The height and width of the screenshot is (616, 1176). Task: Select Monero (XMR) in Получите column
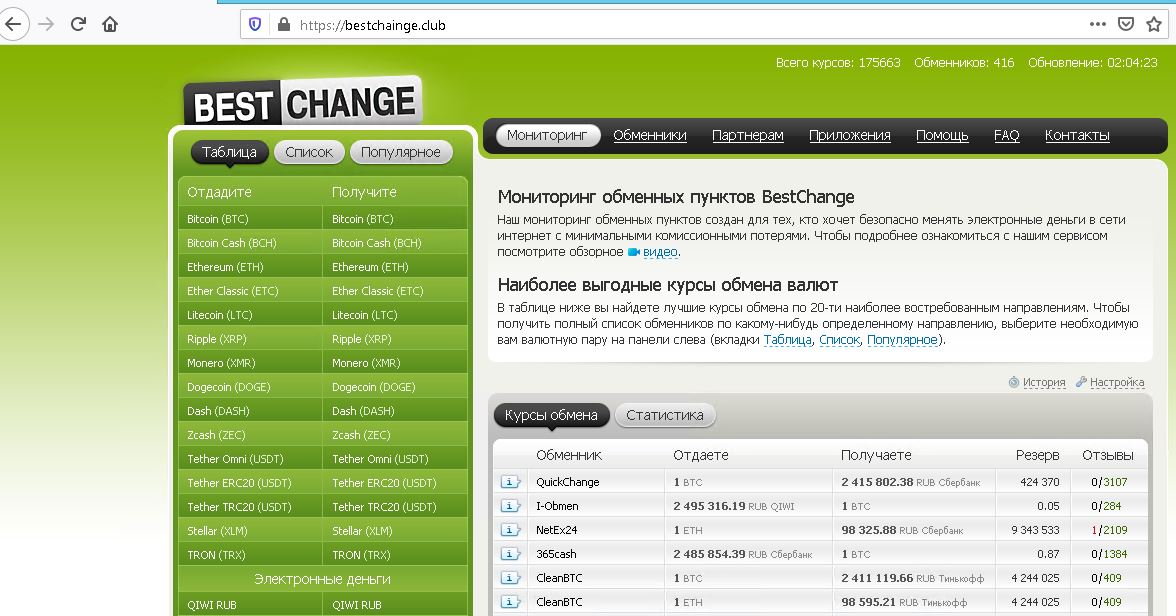tap(395, 363)
